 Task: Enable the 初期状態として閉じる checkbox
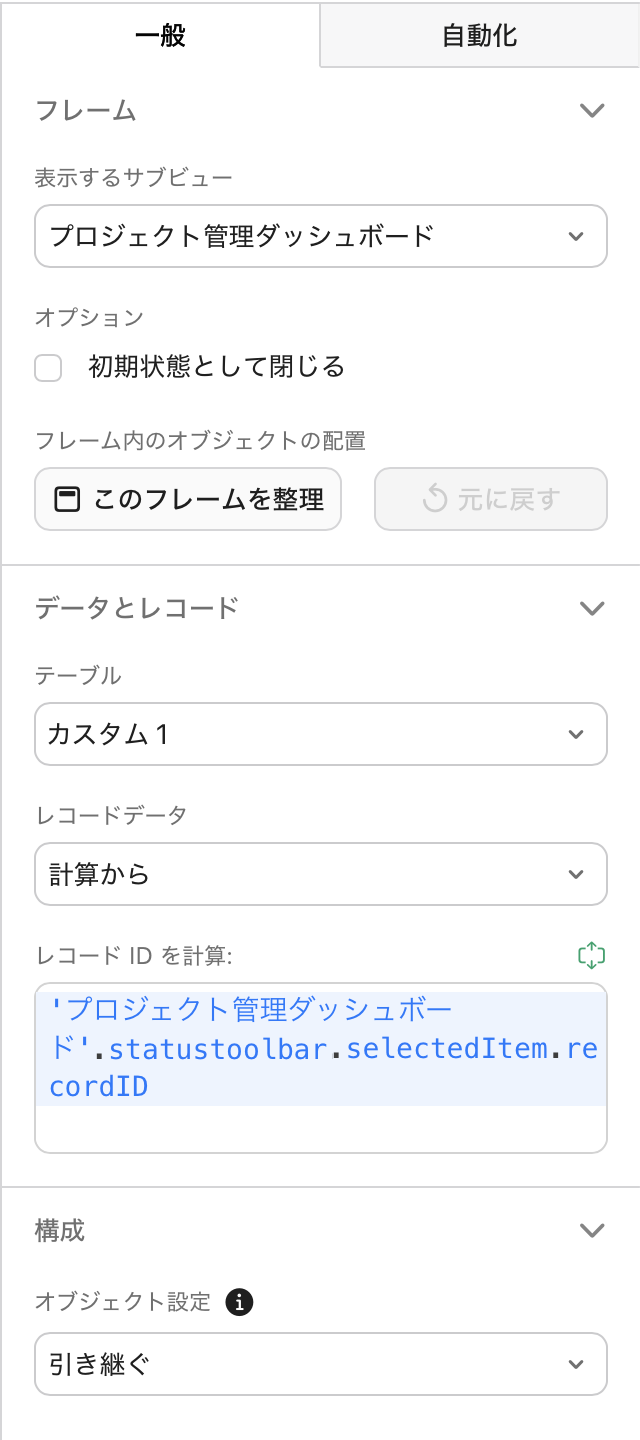click(x=47, y=369)
